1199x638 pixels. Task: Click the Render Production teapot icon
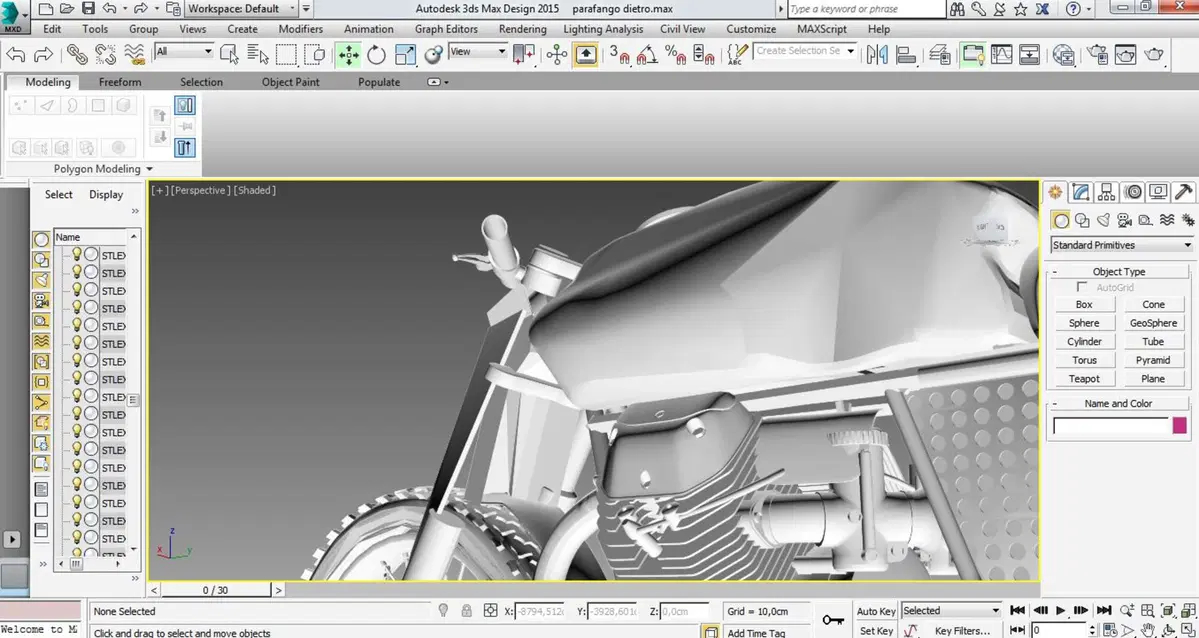(x=1154, y=54)
